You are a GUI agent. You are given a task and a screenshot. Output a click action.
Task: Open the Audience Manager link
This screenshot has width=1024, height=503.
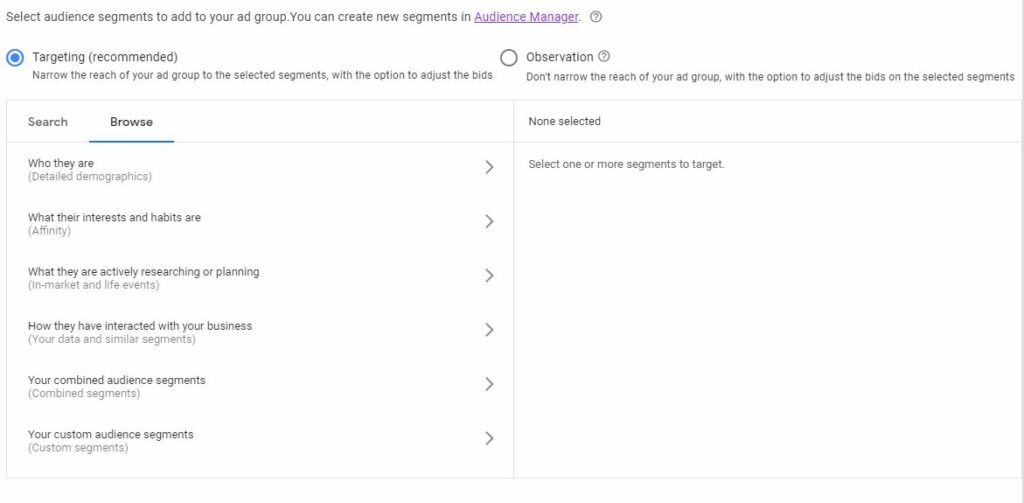526,17
